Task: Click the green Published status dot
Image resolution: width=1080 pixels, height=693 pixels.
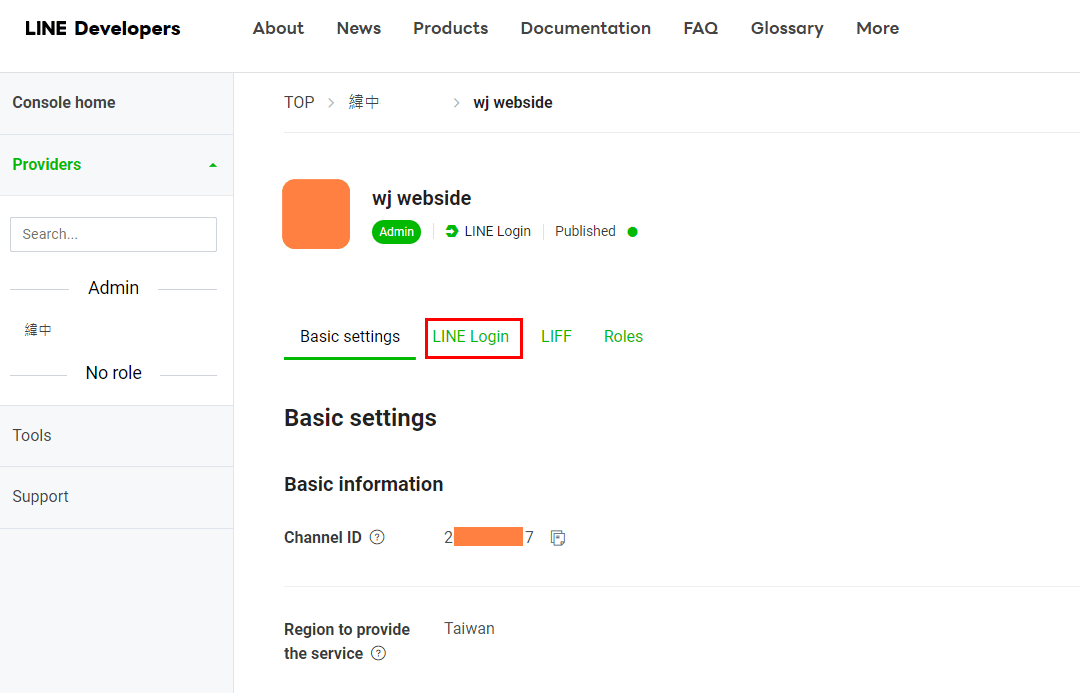Action: [x=632, y=232]
